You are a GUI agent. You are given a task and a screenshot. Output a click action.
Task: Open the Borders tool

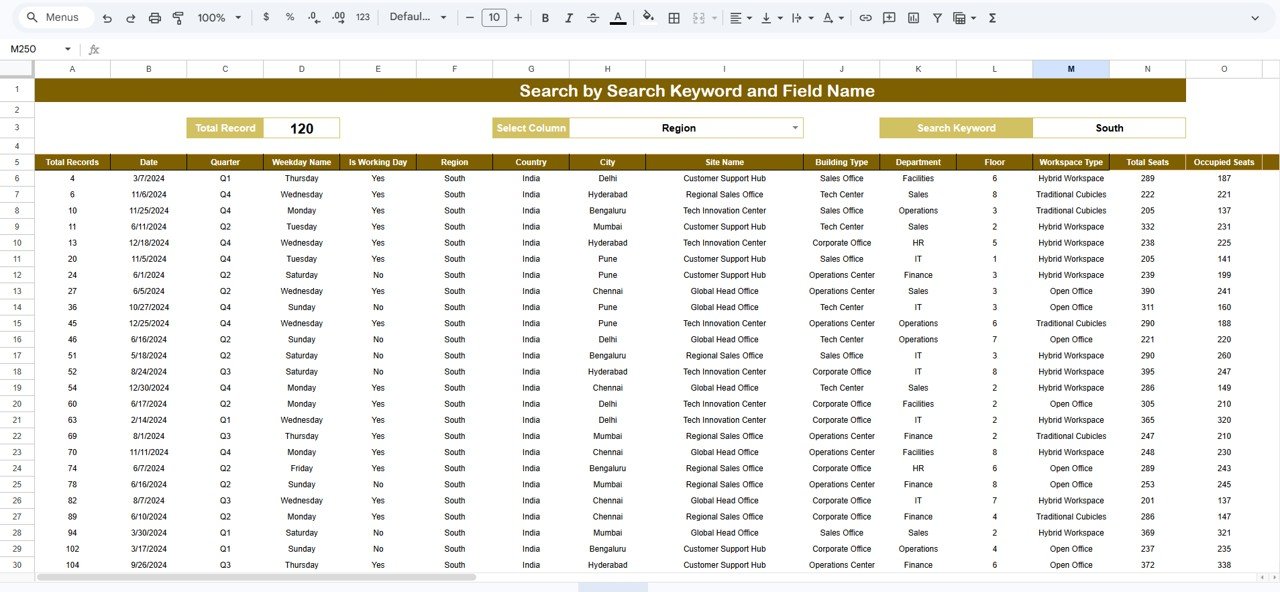coord(673,17)
